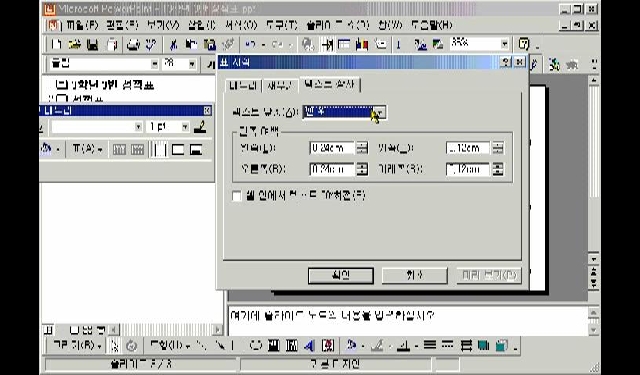This screenshot has height=375, width=640.
Task: Click the top margin input field
Action: tap(468, 148)
